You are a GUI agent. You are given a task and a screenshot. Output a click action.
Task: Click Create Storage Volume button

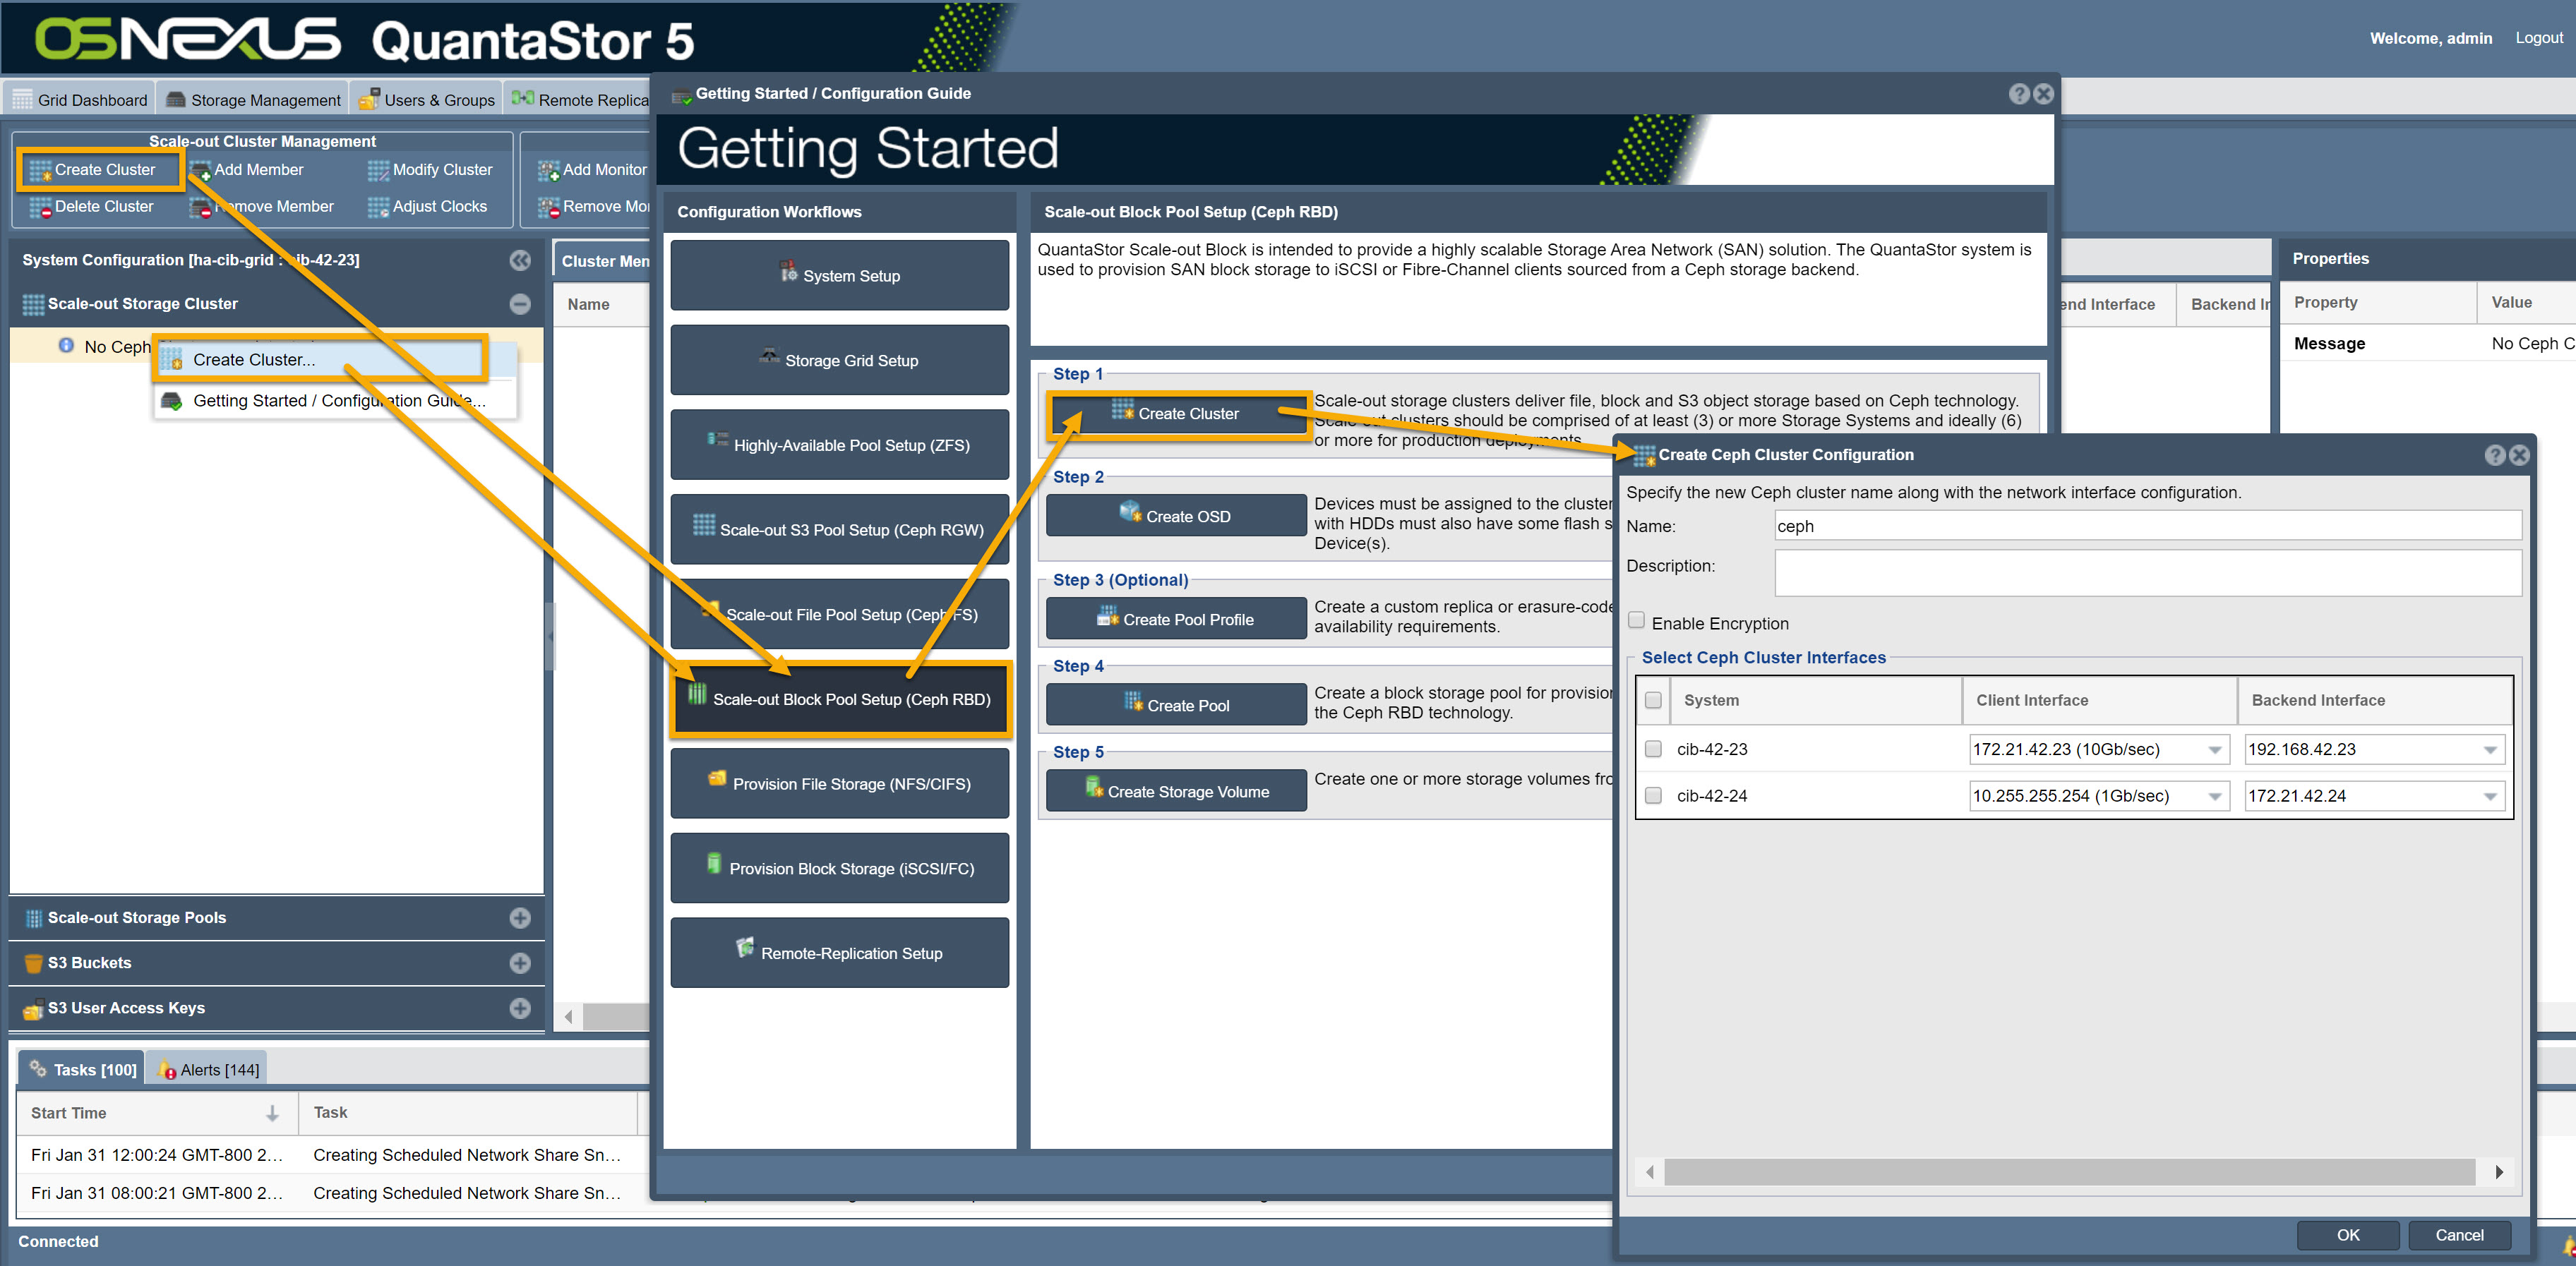click(1177, 791)
